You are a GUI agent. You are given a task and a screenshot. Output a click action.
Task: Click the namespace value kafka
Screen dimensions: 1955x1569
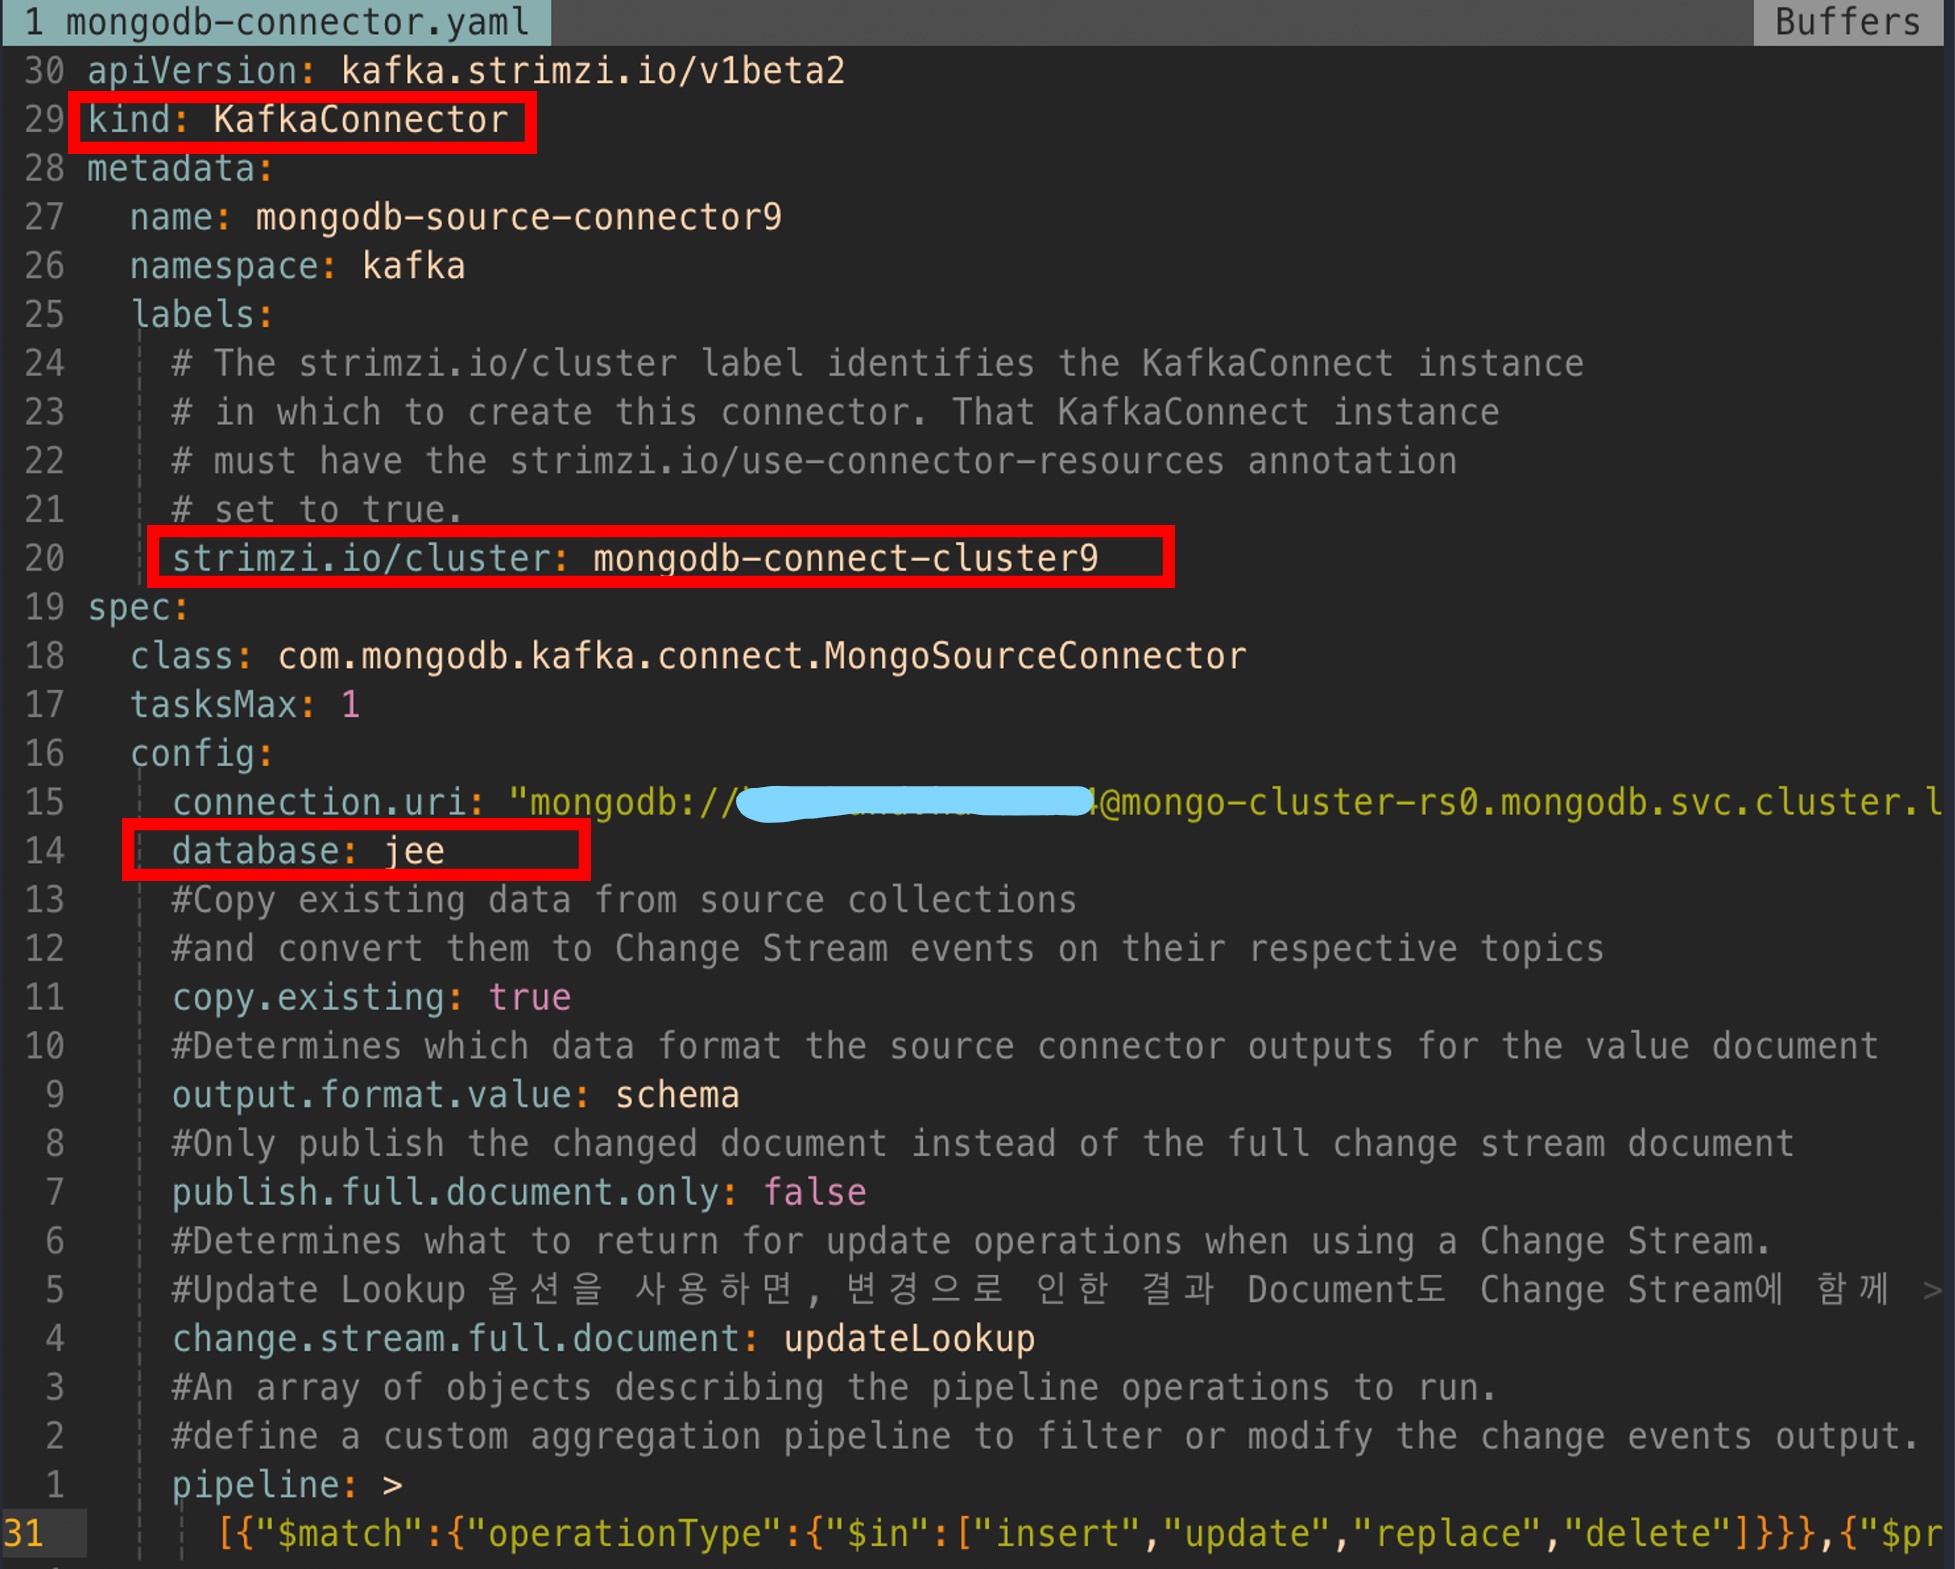coord(413,266)
